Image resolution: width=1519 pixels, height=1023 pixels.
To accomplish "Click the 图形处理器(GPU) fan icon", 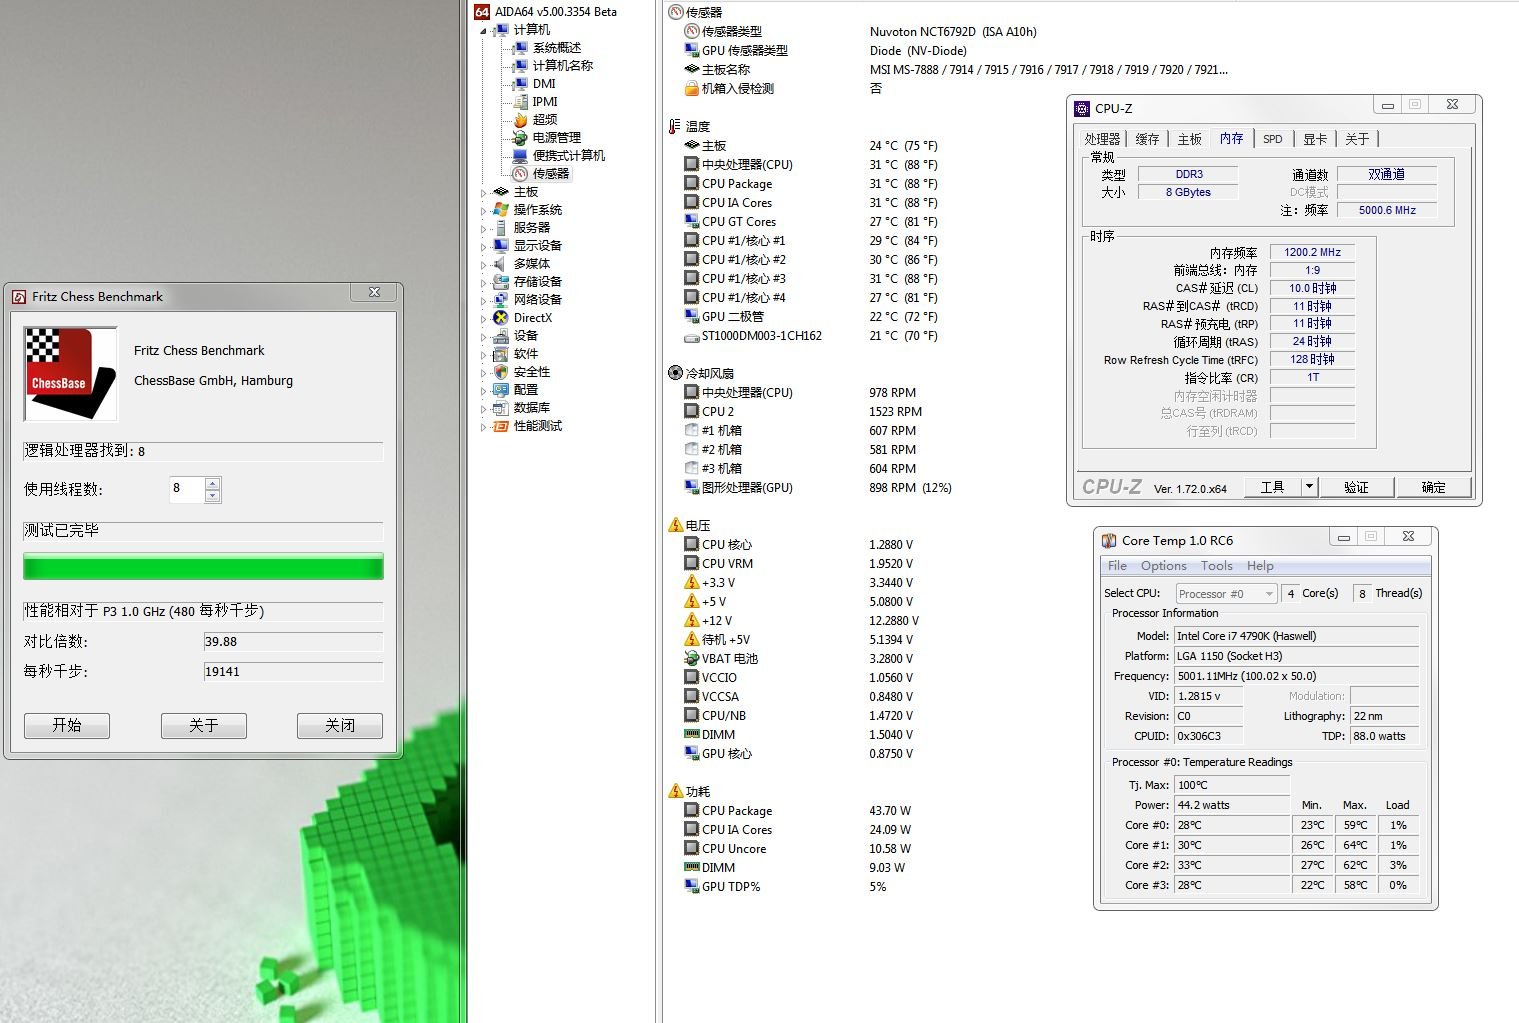I will (691, 487).
